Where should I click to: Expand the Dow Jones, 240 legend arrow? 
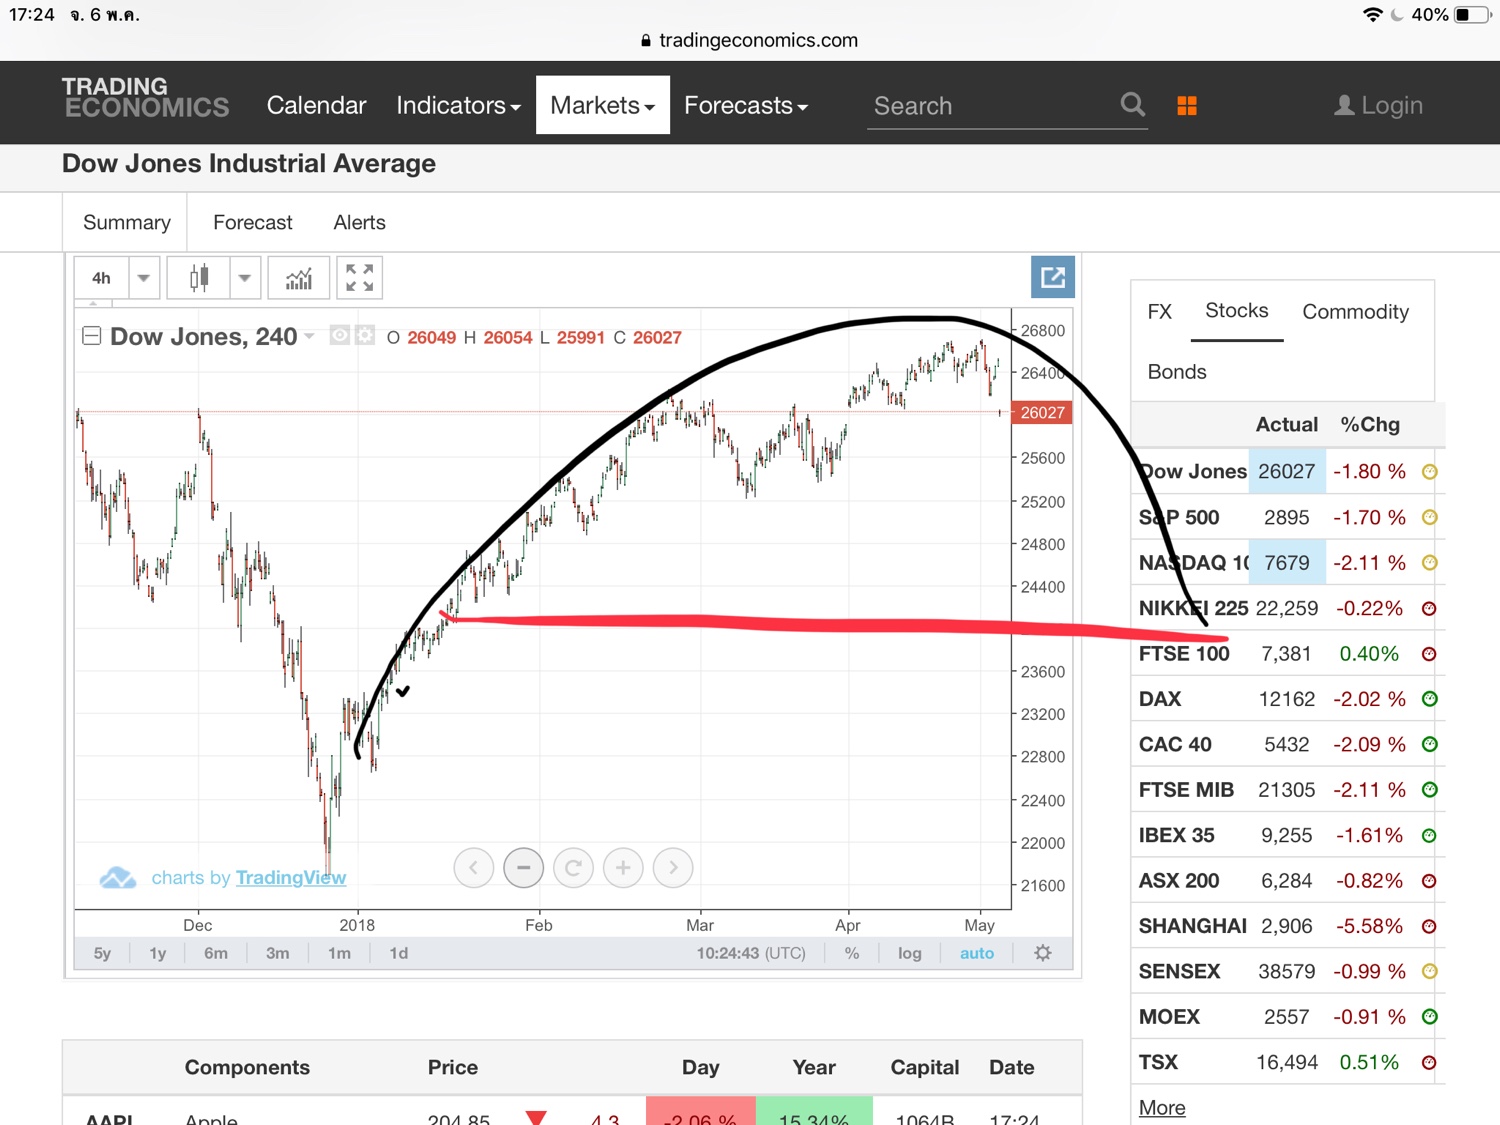pyautogui.click(x=310, y=336)
